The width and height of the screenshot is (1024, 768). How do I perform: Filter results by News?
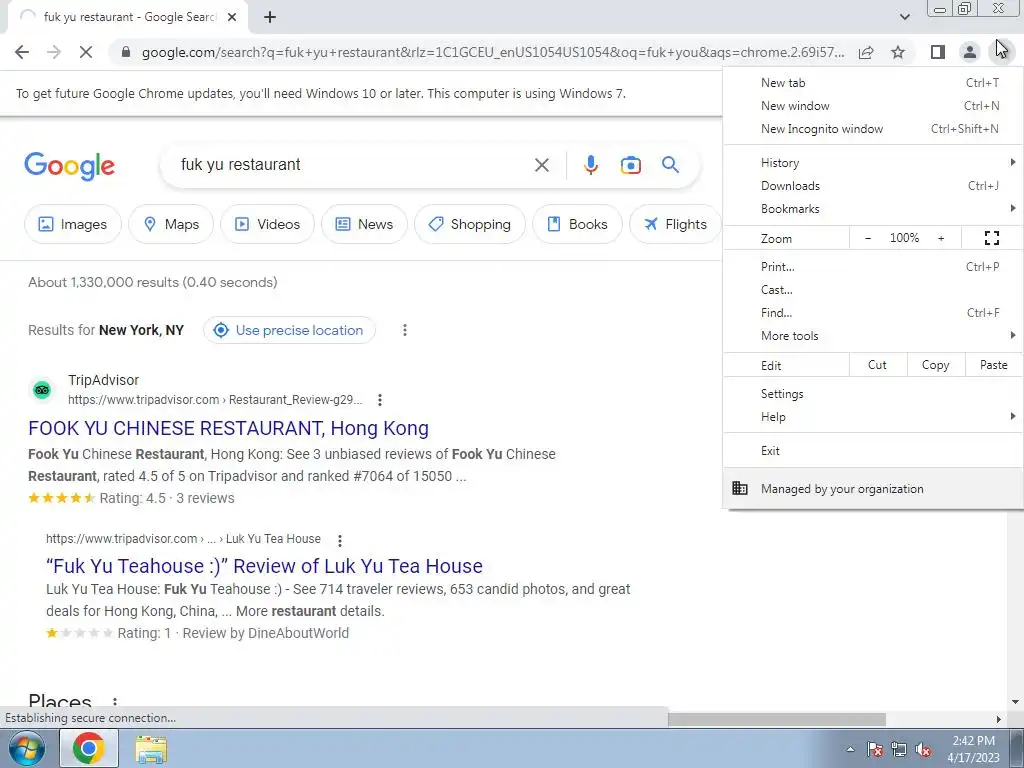click(364, 224)
